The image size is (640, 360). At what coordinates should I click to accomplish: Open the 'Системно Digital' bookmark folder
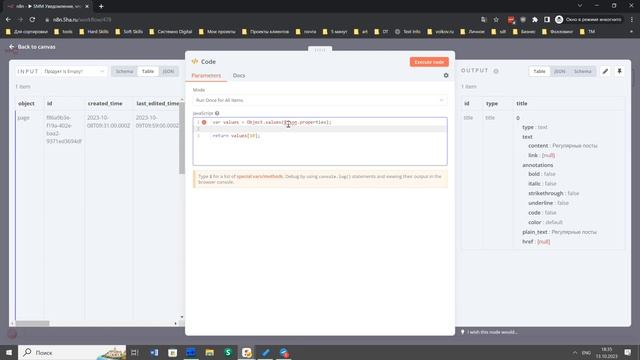[171, 31]
